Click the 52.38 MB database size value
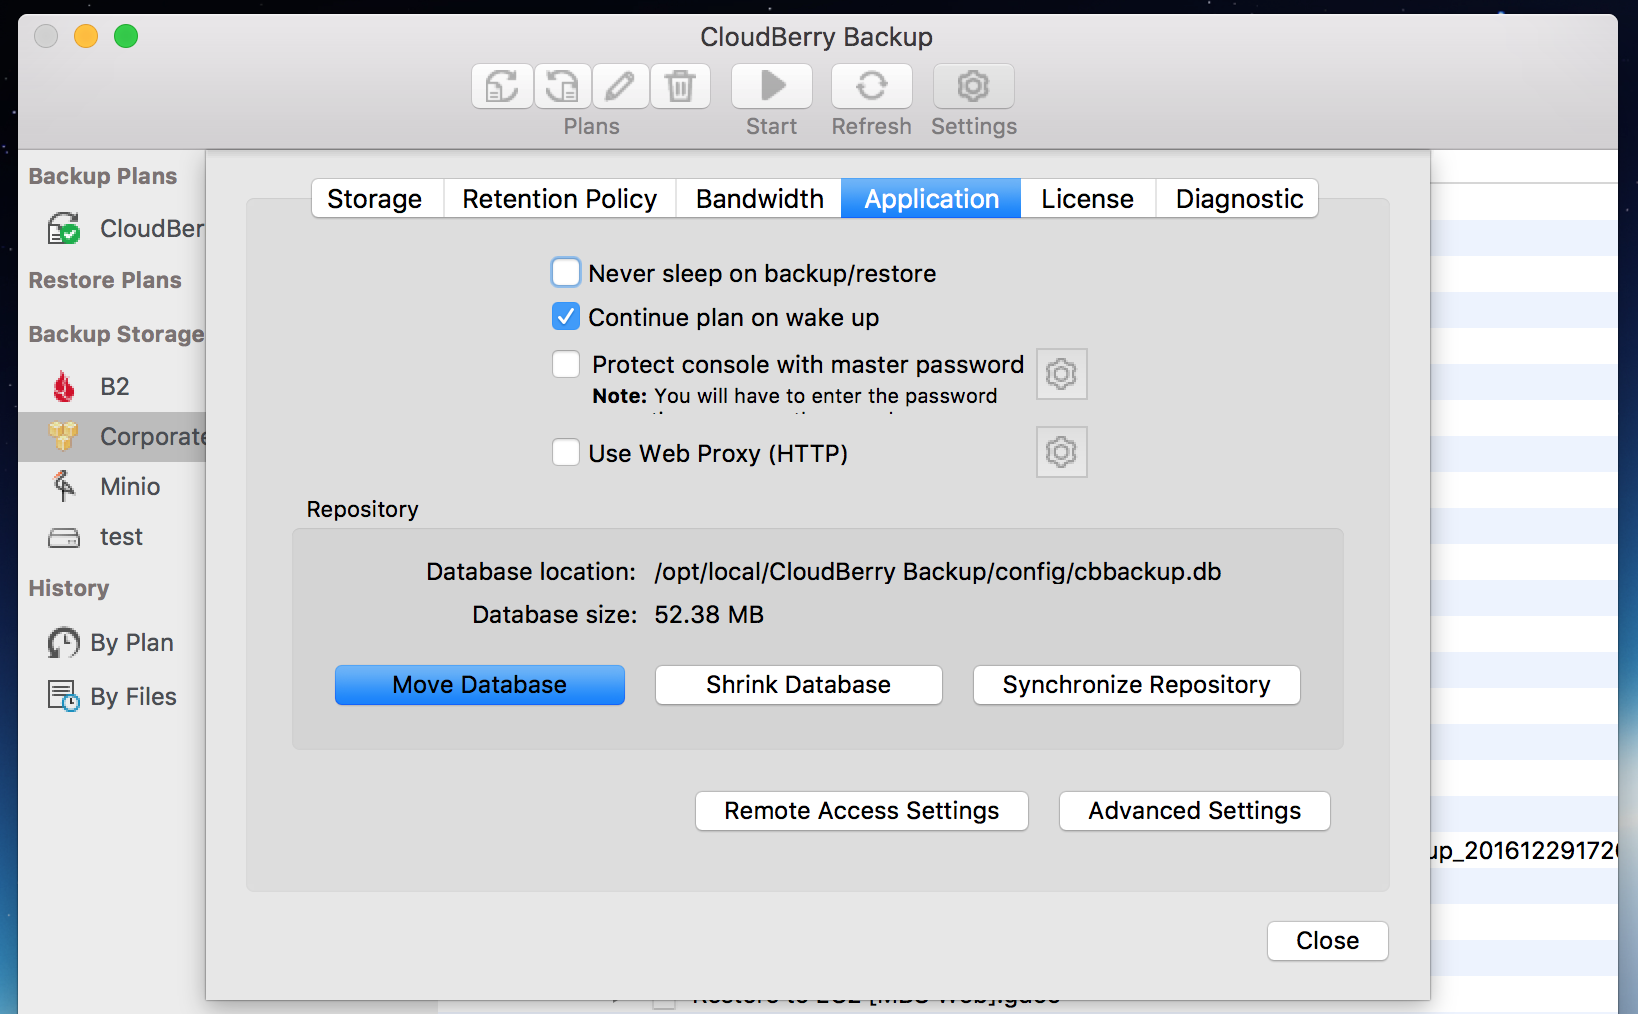Image resolution: width=1638 pixels, height=1014 pixels. coord(709,615)
